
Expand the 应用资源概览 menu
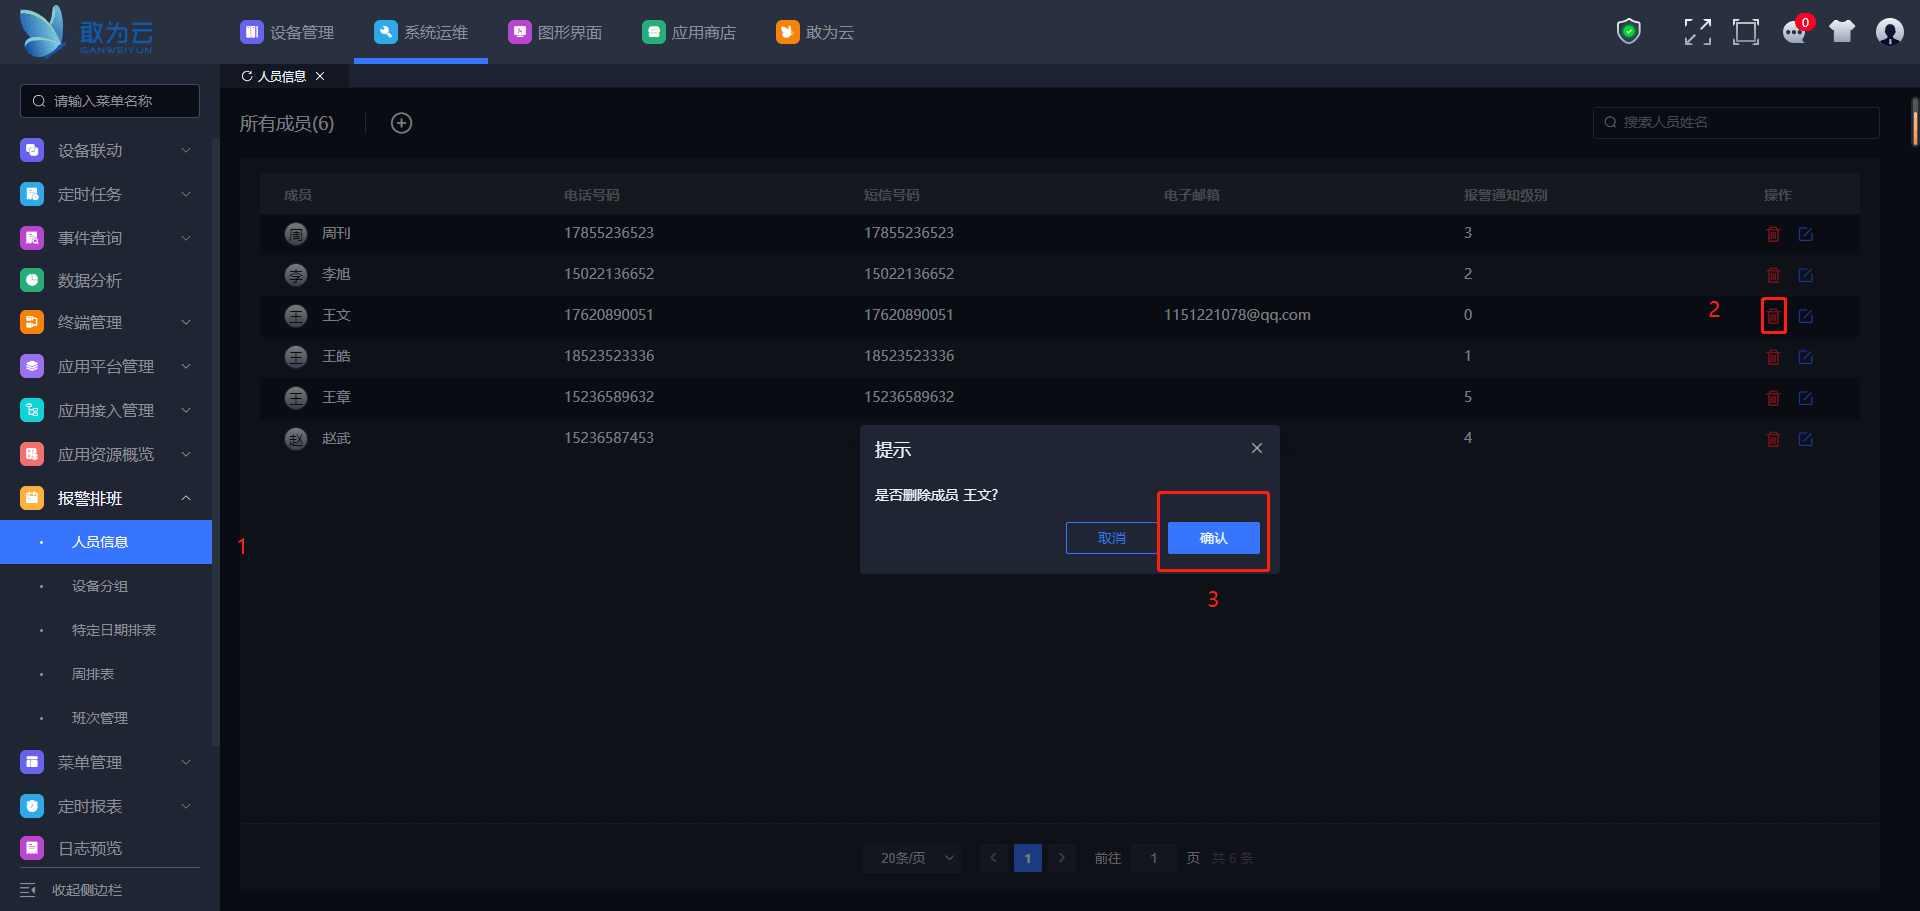pos(106,454)
